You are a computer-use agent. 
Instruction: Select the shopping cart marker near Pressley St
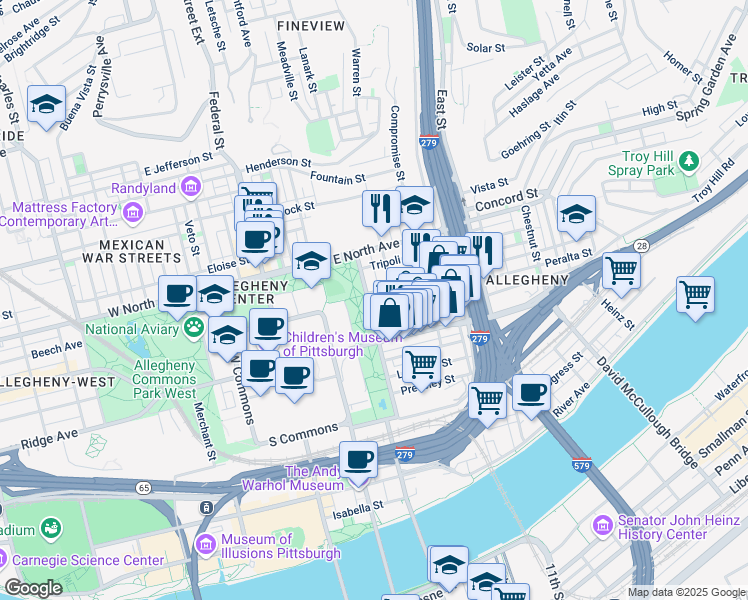(x=421, y=366)
